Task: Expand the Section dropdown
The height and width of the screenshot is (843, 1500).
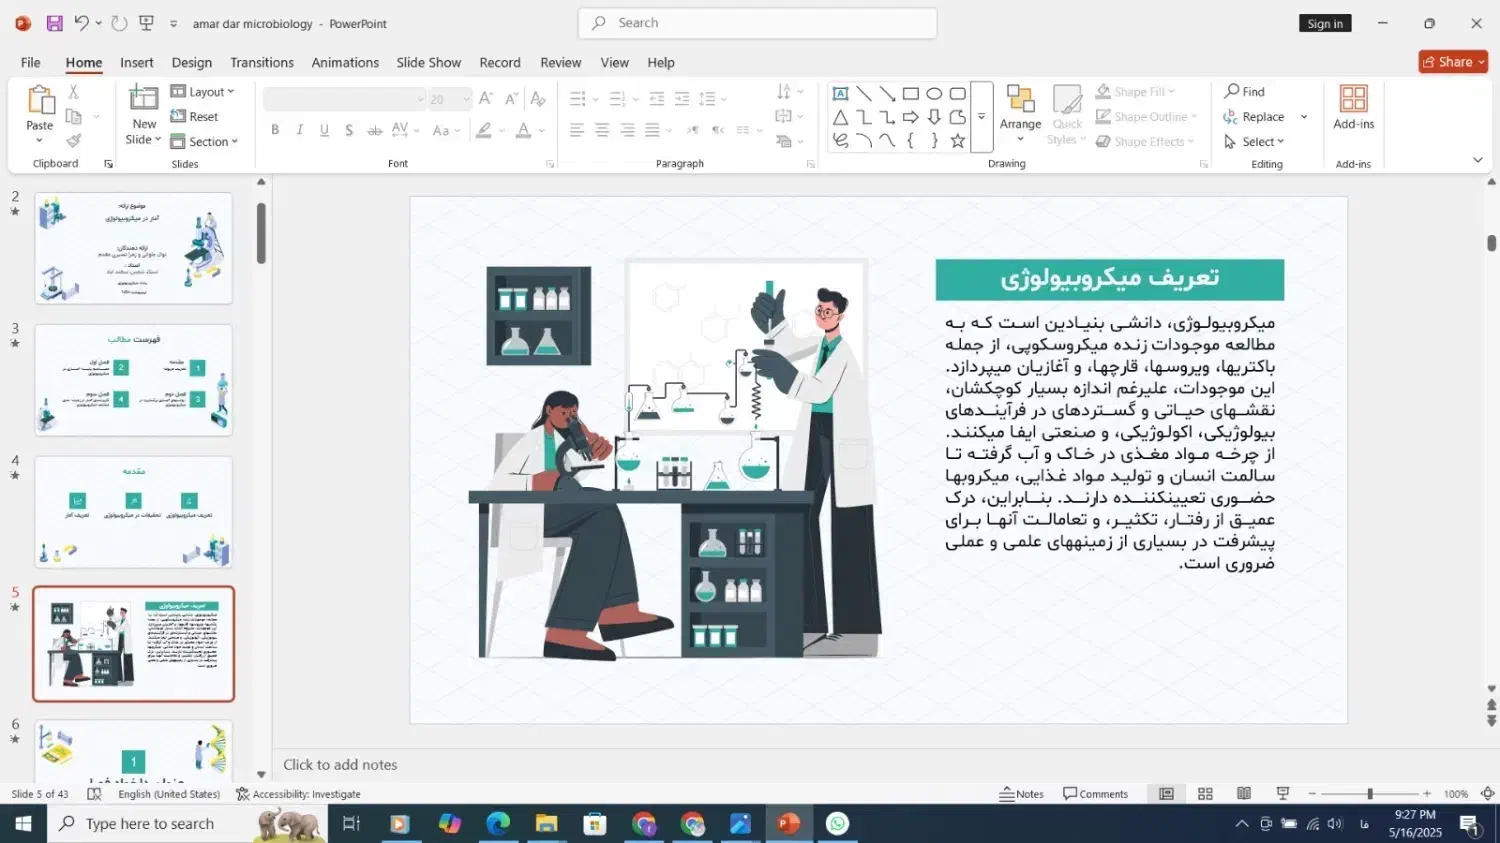Action: tap(204, 142)
